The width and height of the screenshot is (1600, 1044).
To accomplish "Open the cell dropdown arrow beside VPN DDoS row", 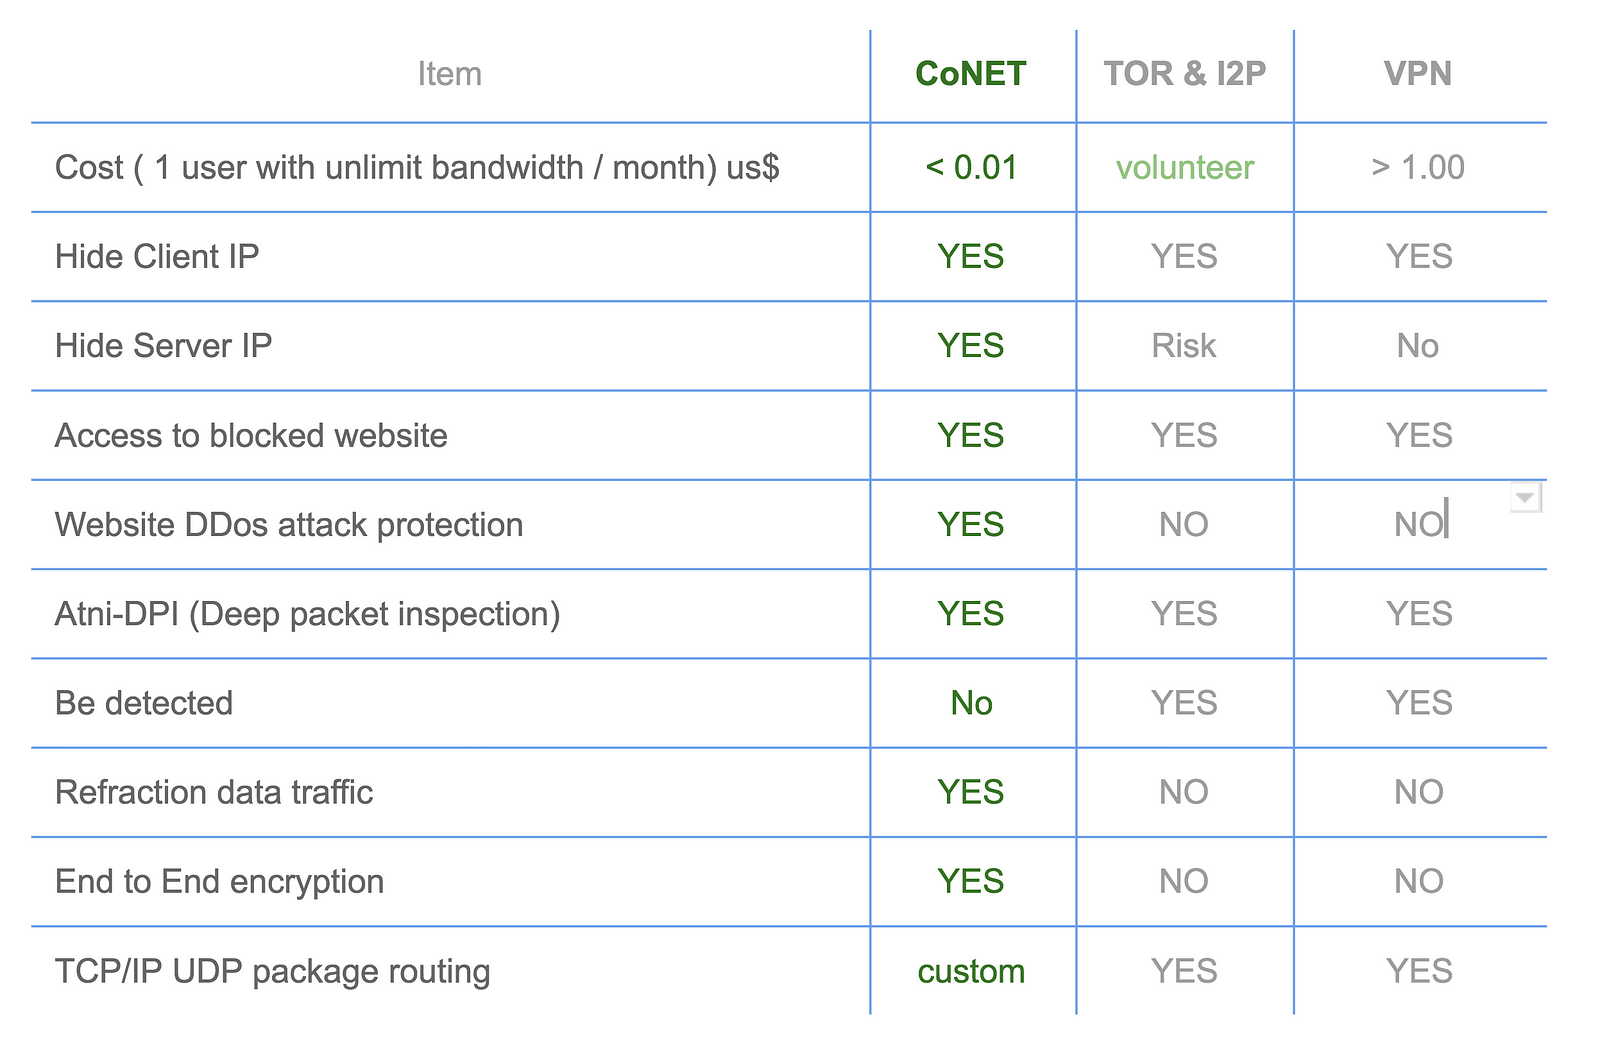I will pyautogui.click(x=1525, y=497).
